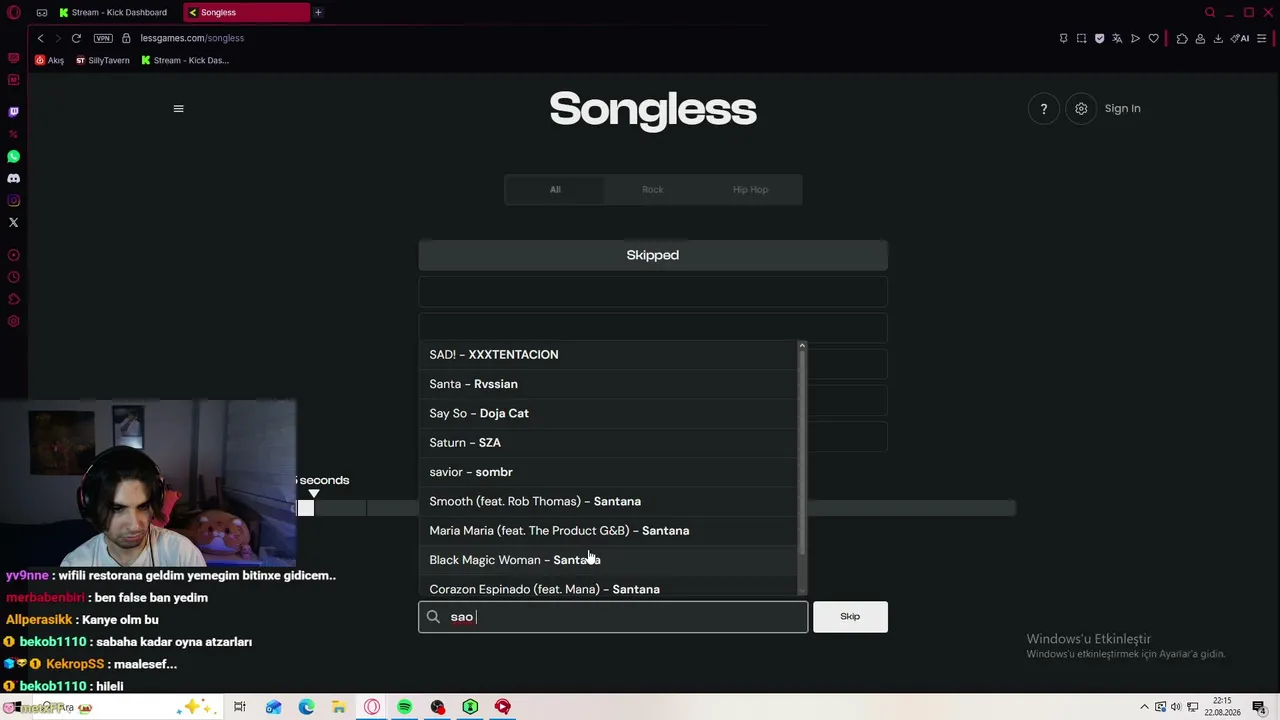Screen dimensions: 1280x720
Task: Open Easy Setup sliders icon
Action: 1261,38
